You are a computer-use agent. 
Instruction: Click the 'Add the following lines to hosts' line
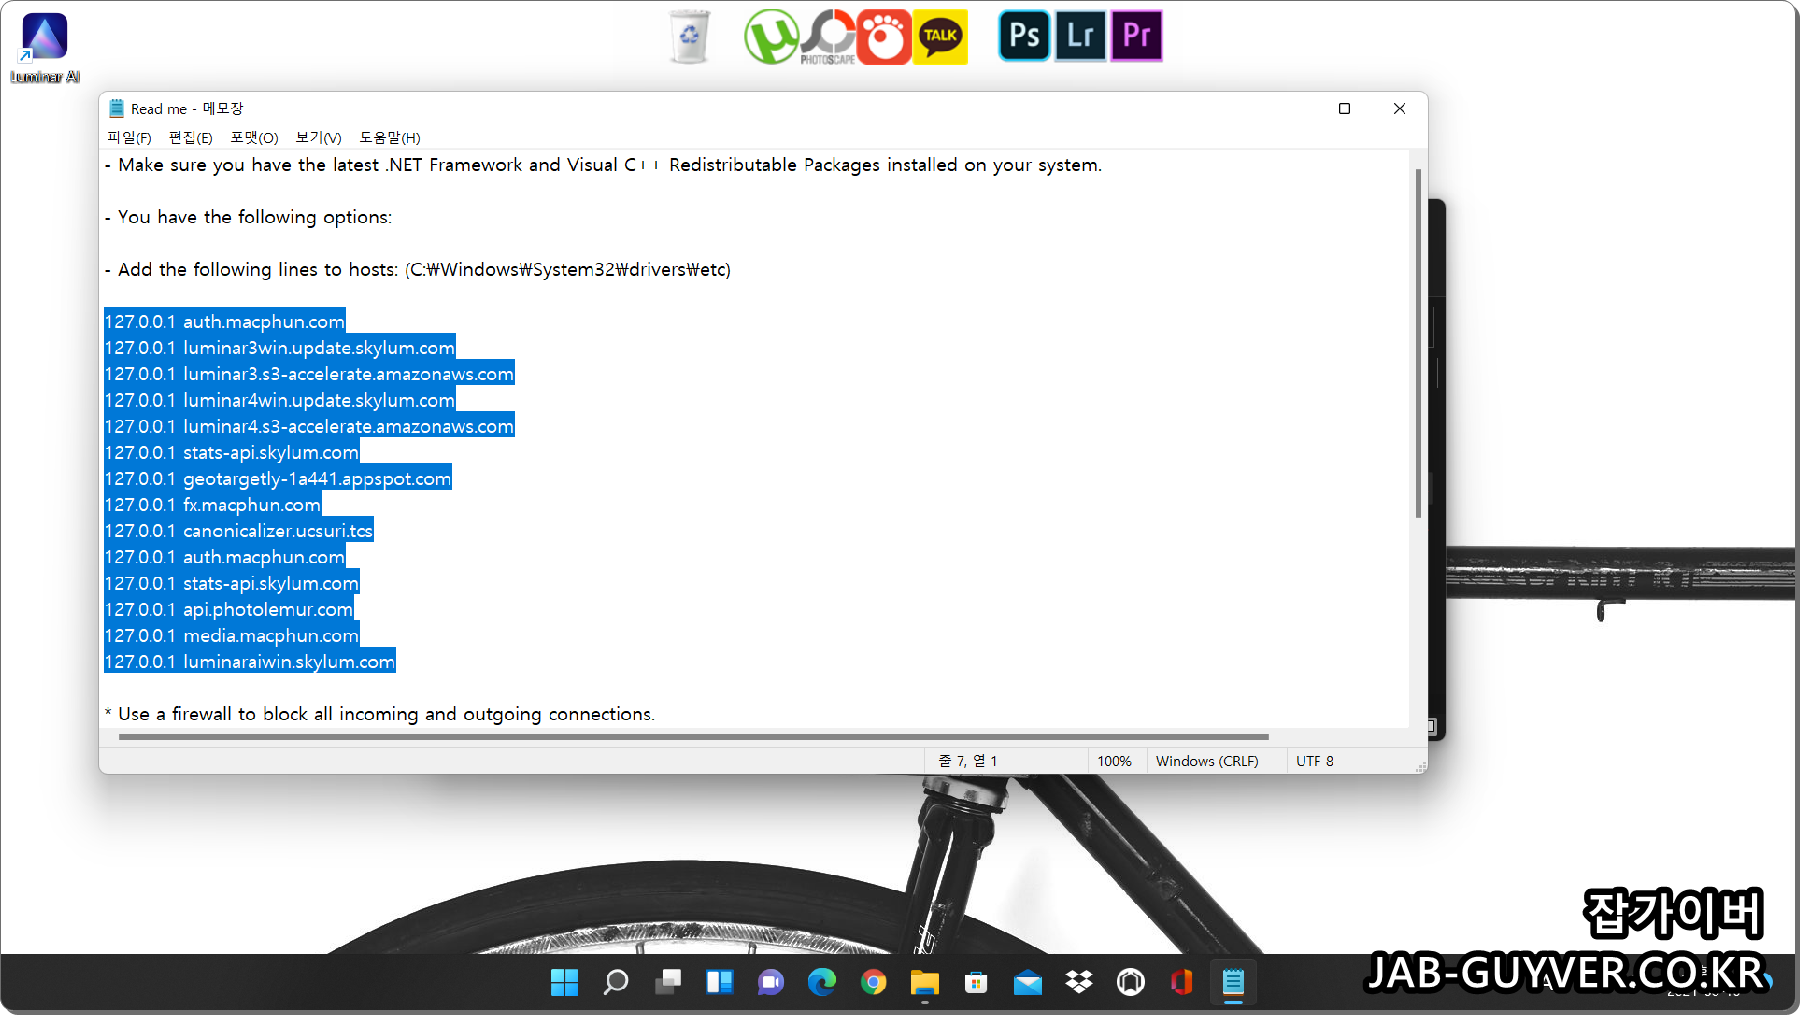coord(418,270)
